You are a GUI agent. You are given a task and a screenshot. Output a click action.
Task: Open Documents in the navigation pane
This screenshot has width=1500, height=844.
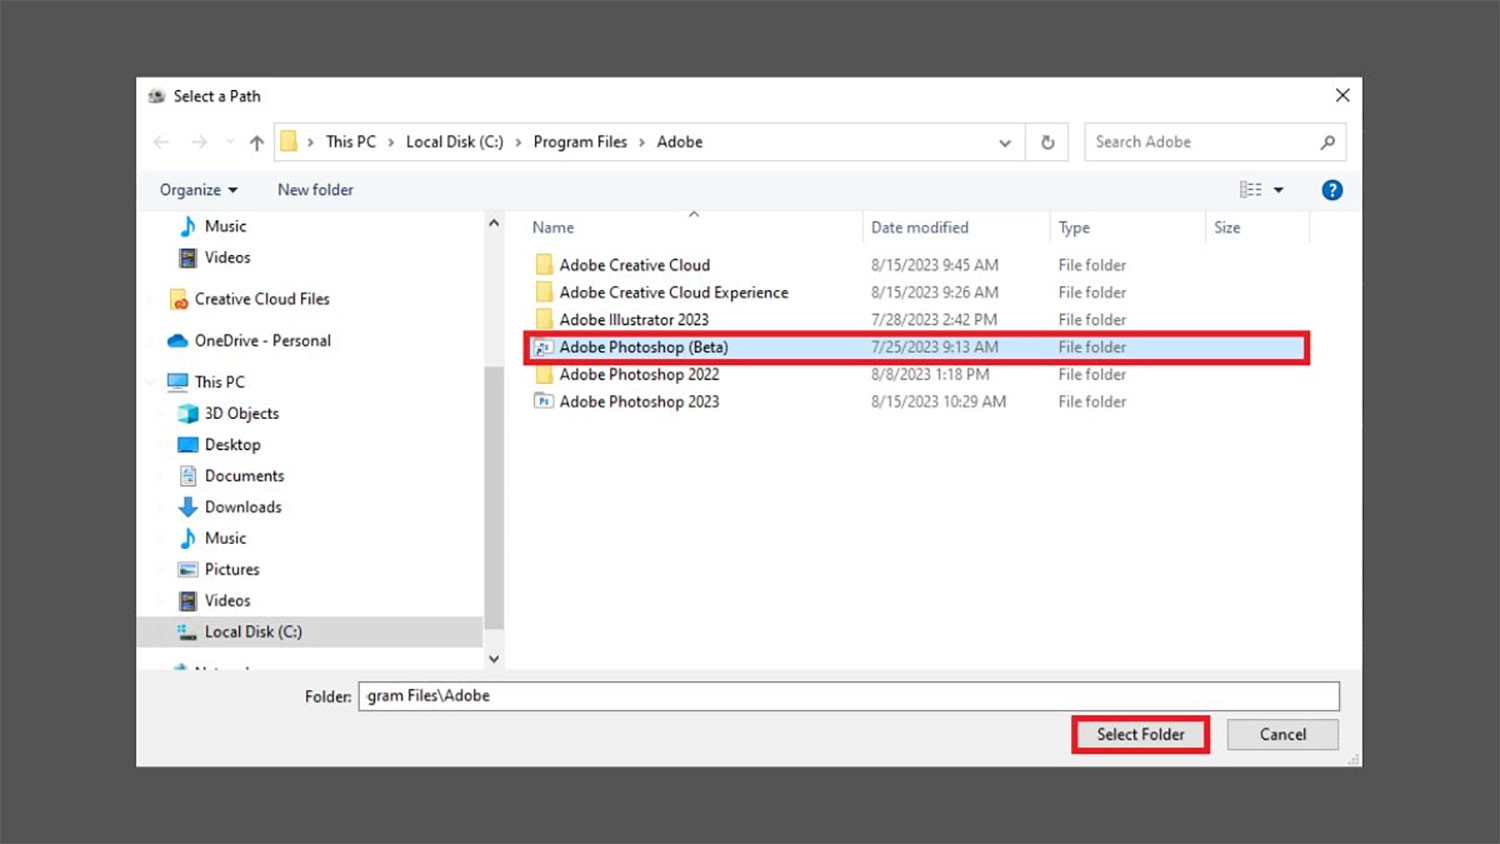pos(244,476)
